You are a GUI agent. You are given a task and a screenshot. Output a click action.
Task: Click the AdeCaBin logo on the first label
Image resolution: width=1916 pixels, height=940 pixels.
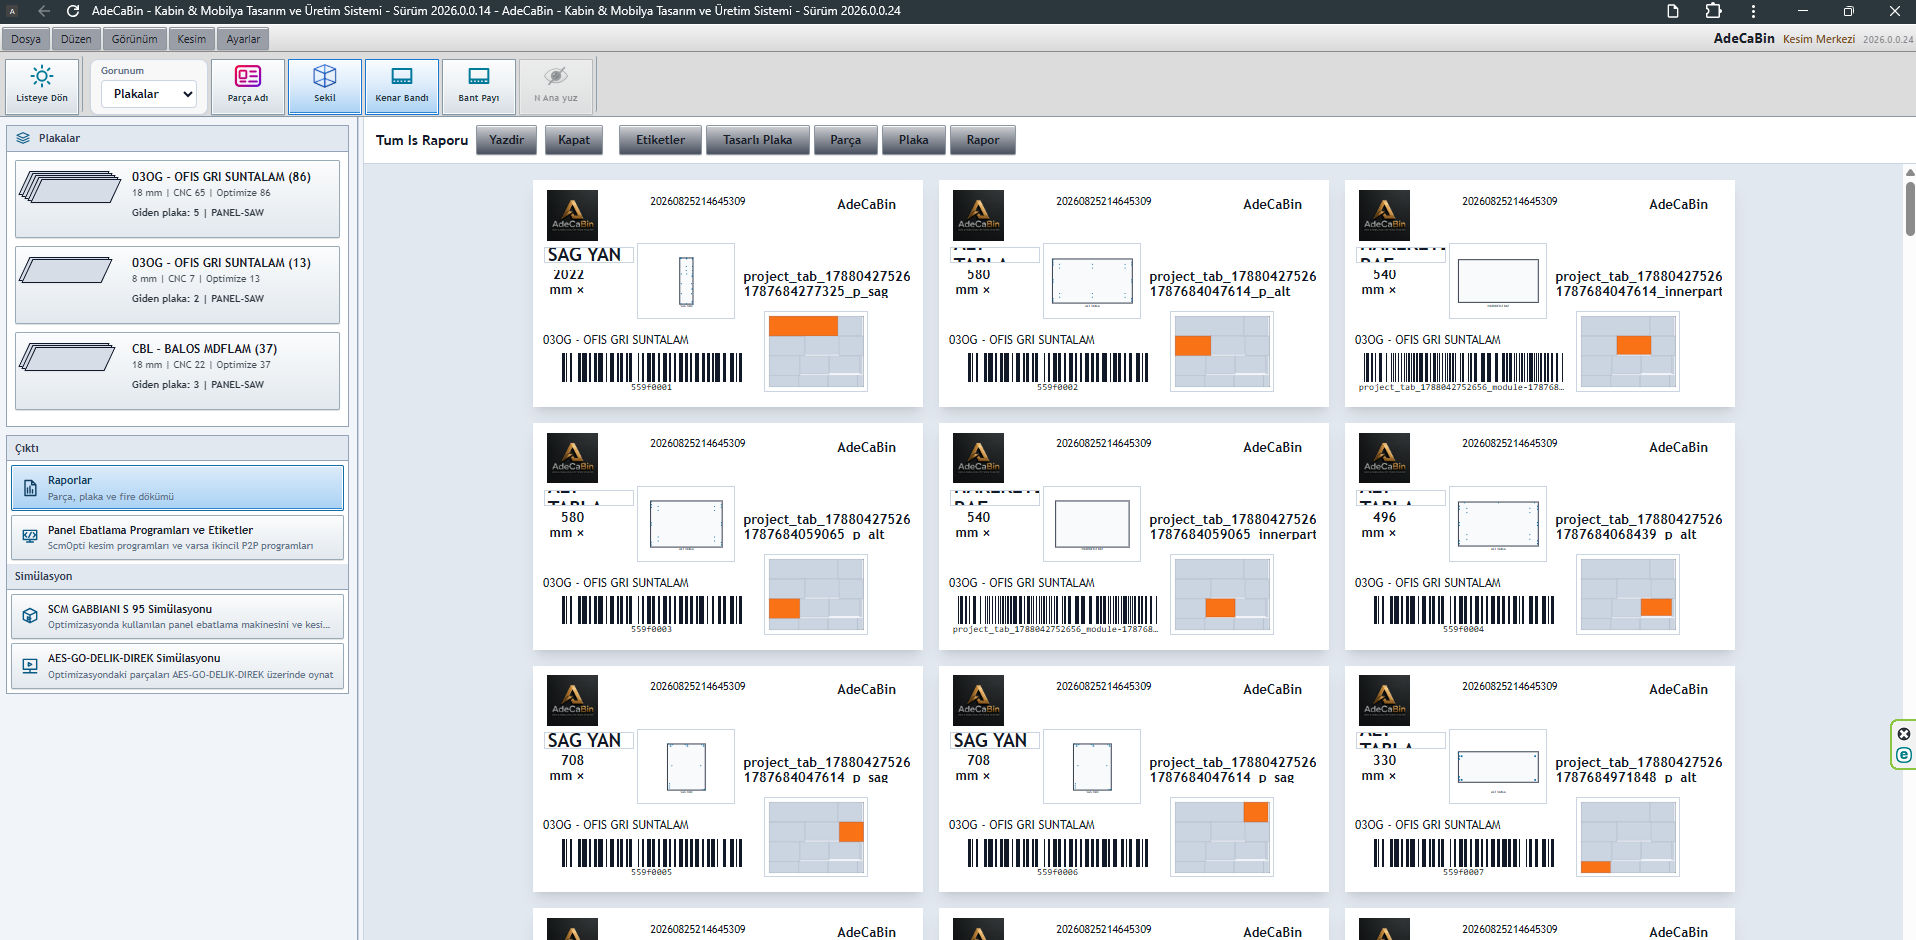[x=572, y=215]
